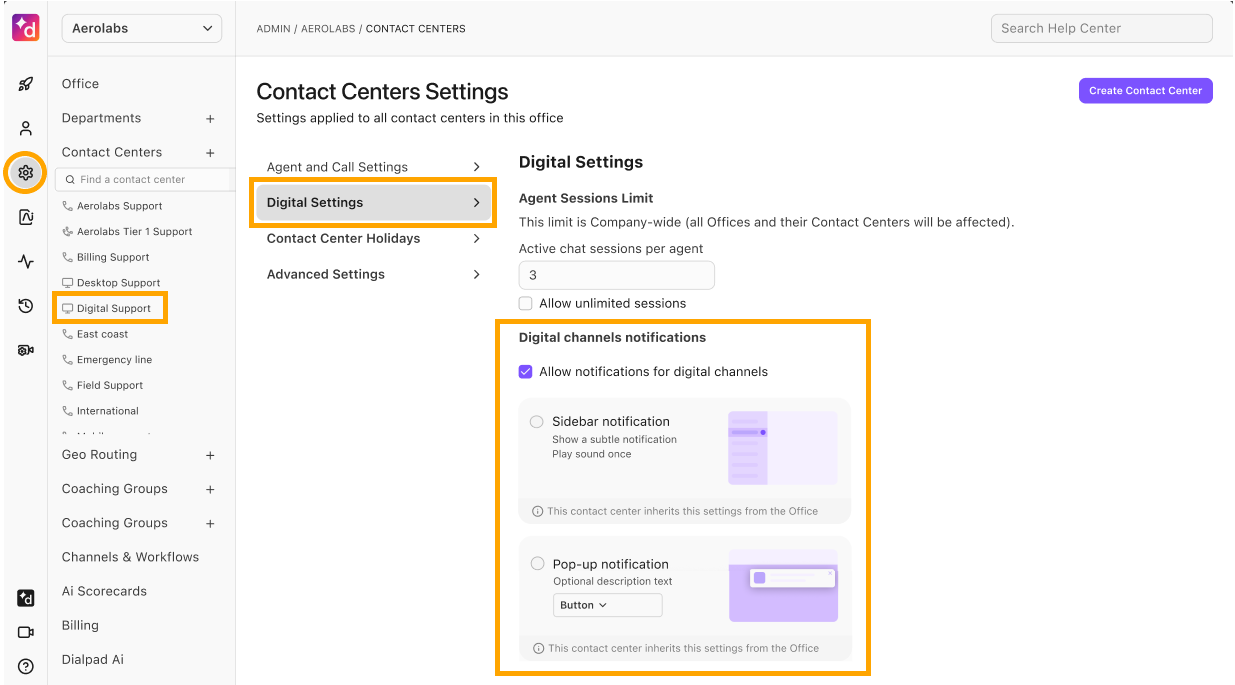Select Pop-up notification radio button
Viewport: 1235px width, 685px height.
(x=538, y=564)
